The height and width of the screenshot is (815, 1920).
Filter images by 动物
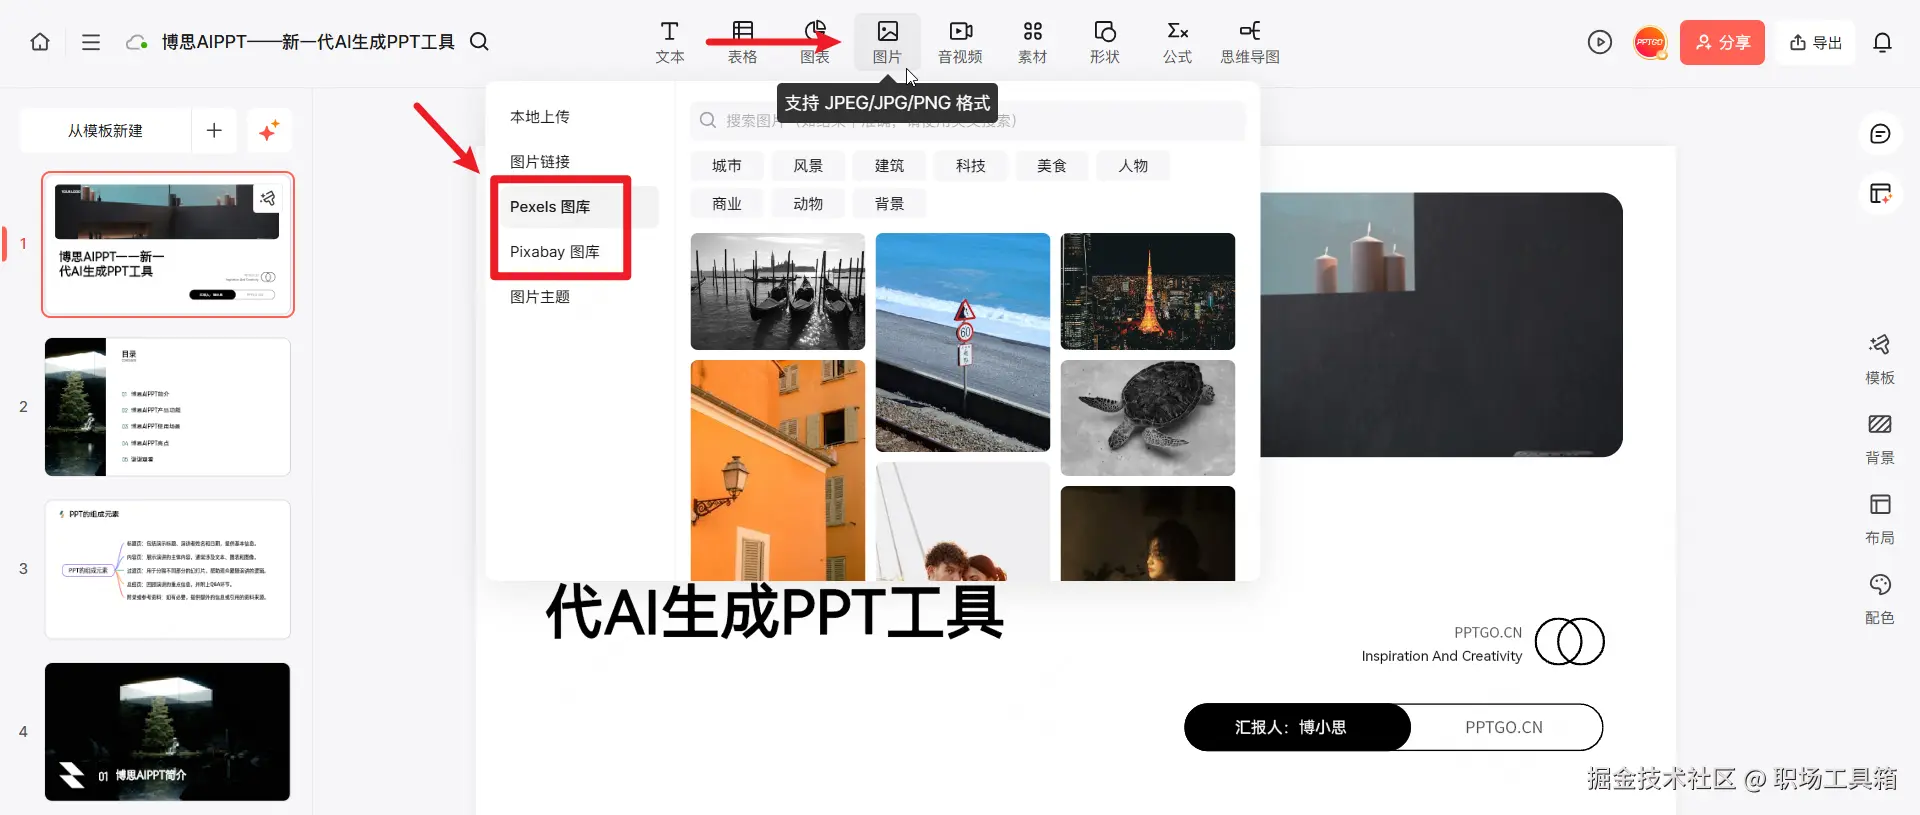[x=808, y=204]
